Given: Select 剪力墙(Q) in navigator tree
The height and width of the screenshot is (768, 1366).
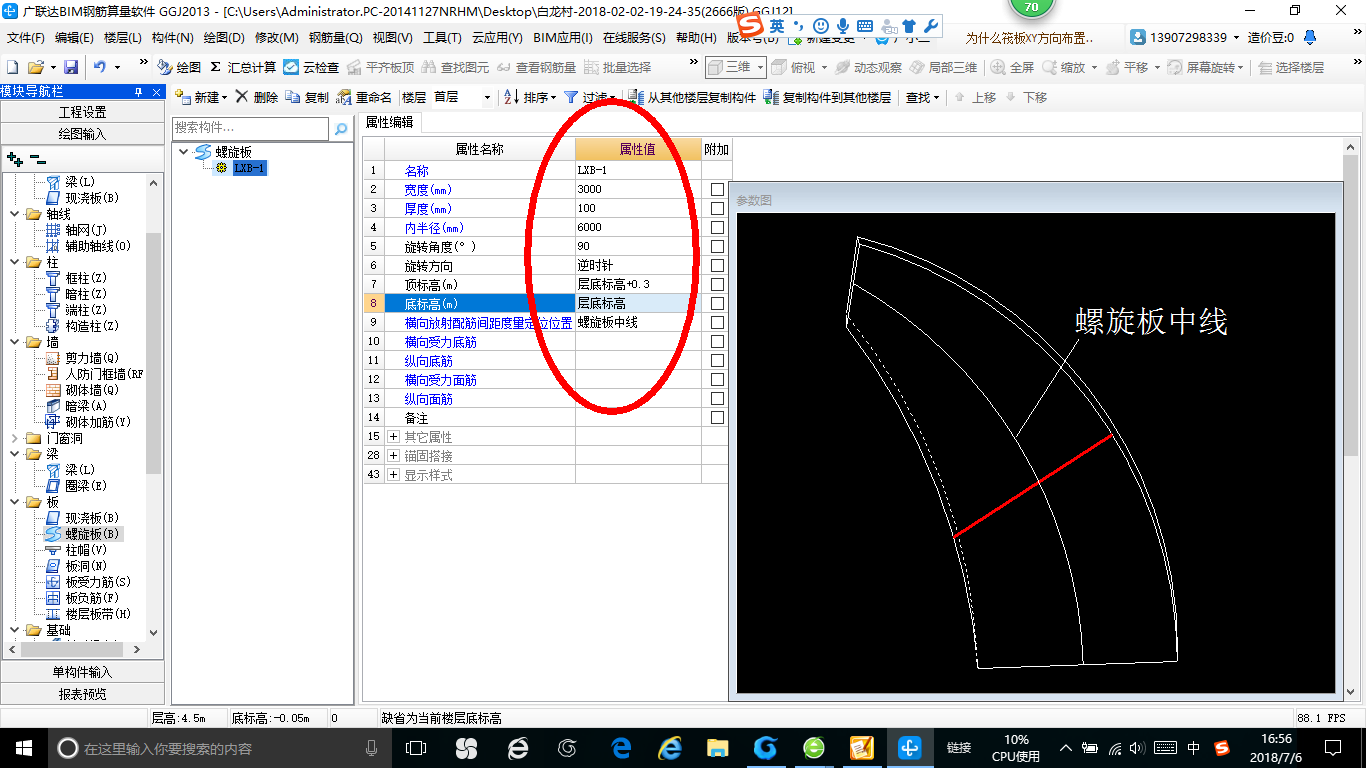Looking at the screenshot, I should point(92,358).
